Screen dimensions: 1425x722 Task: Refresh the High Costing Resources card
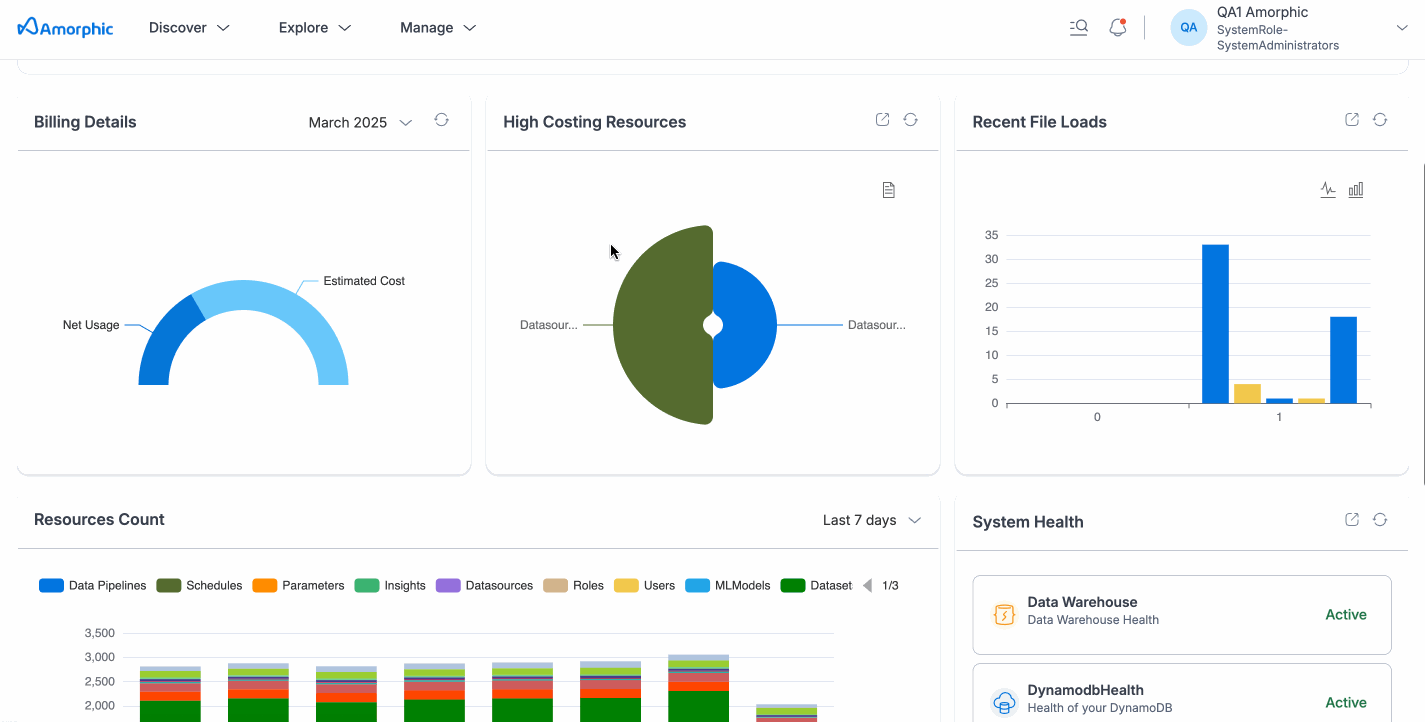tap(910, 120)
